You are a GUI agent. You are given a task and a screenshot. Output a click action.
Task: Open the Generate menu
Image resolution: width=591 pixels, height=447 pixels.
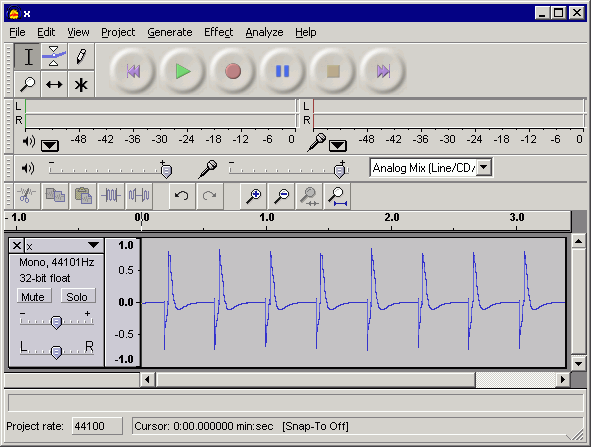point(170,32)
